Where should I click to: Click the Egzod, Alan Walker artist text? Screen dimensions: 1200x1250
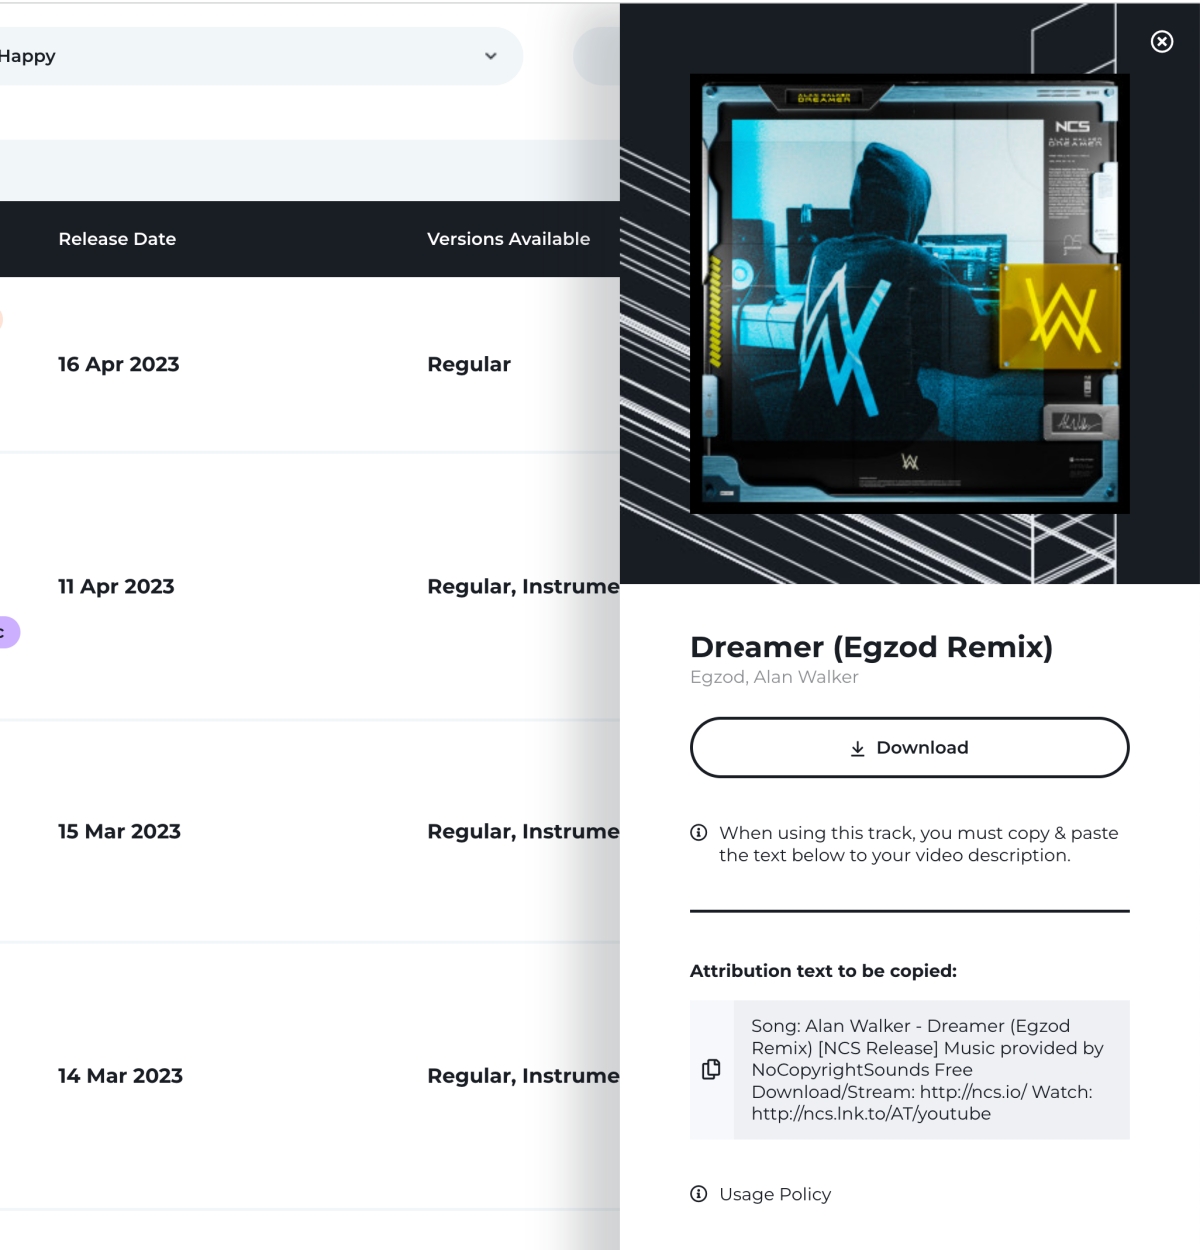coord(774,677)
